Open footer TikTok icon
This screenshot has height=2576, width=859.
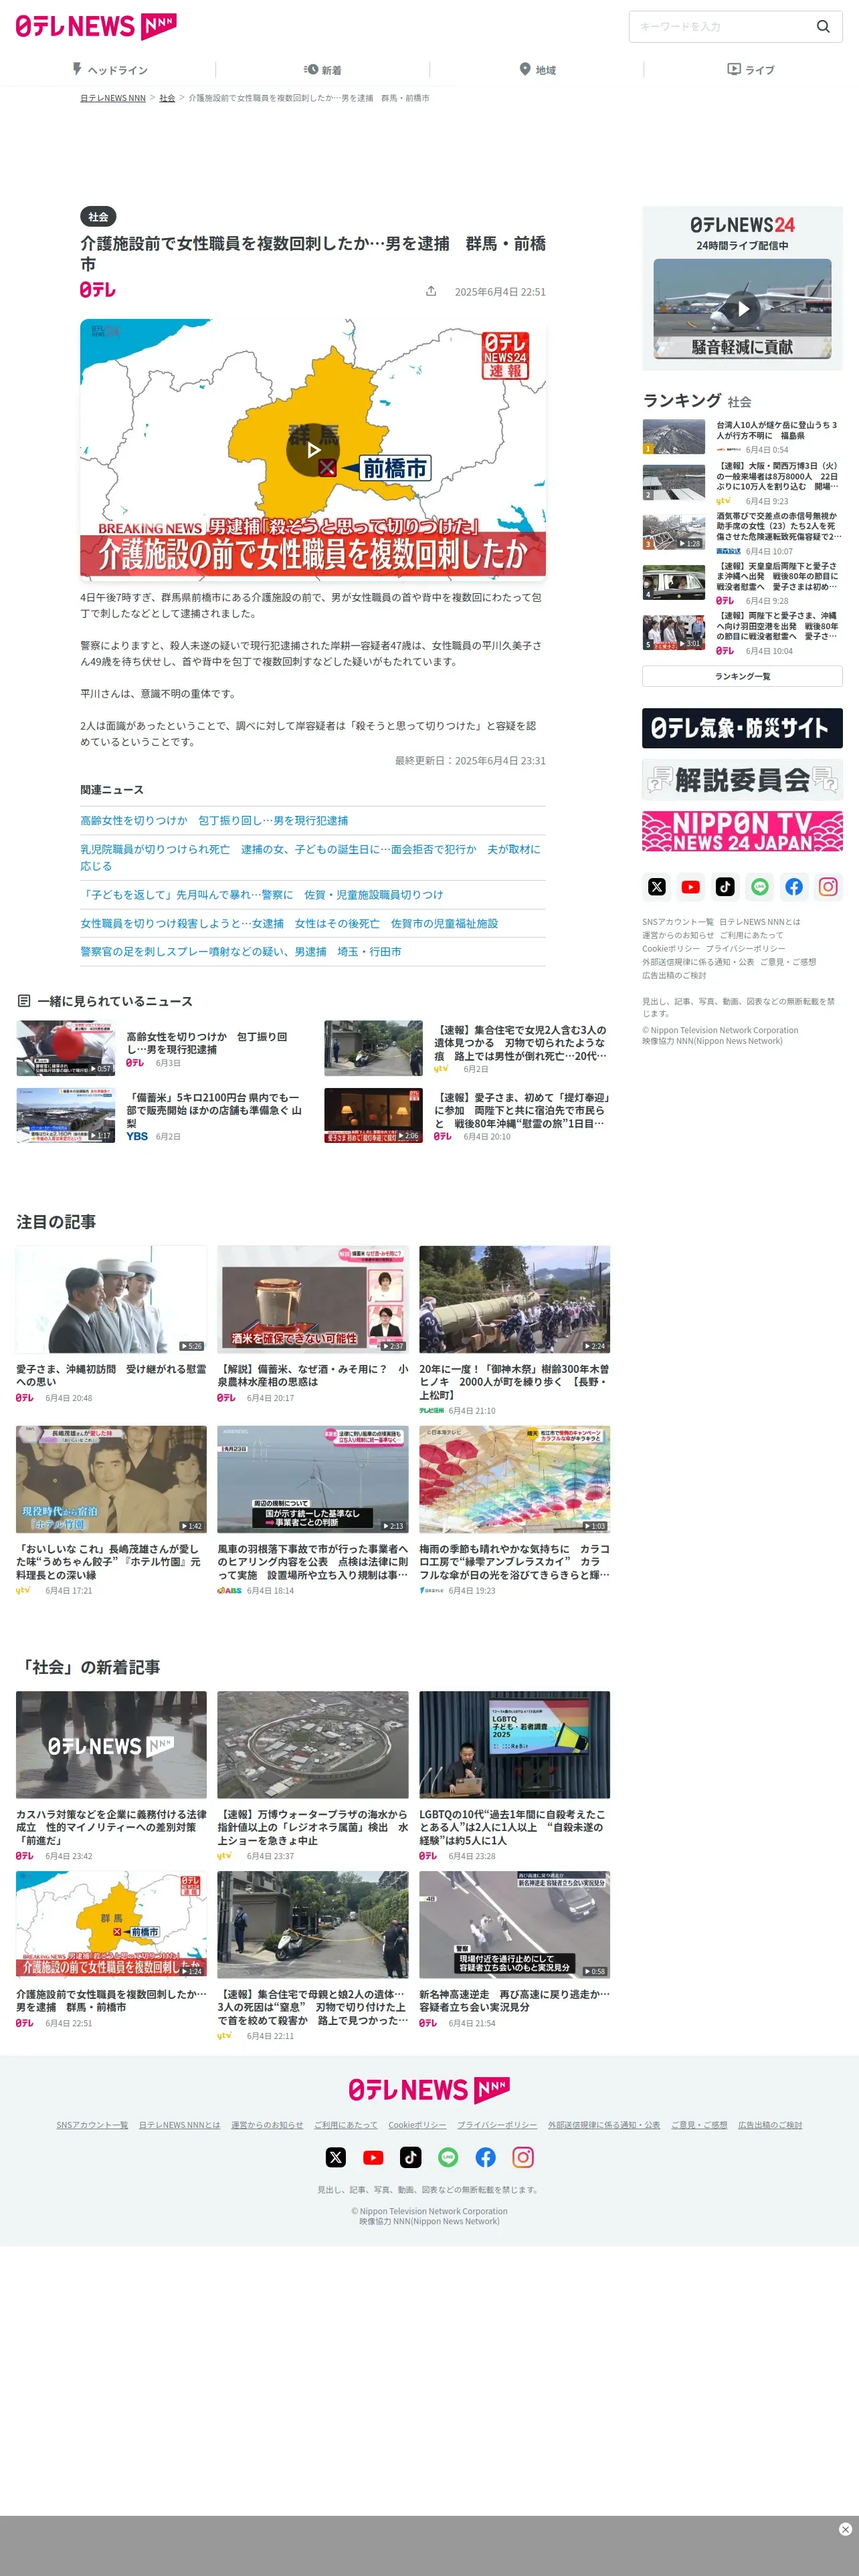pyautogui.click(x=411, y=2157)
